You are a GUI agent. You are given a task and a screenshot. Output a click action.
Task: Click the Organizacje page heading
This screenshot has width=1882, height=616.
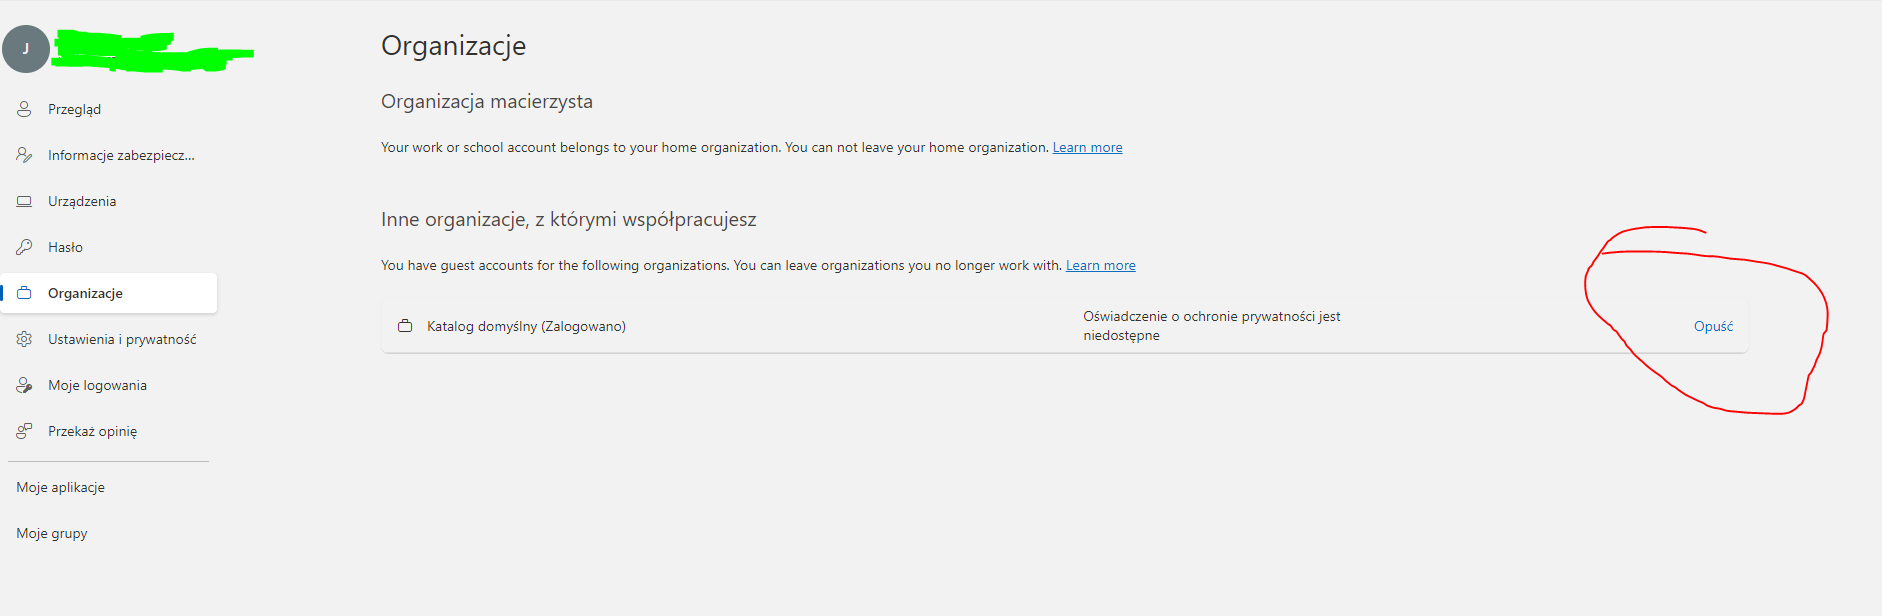click(x=453, y=46)
